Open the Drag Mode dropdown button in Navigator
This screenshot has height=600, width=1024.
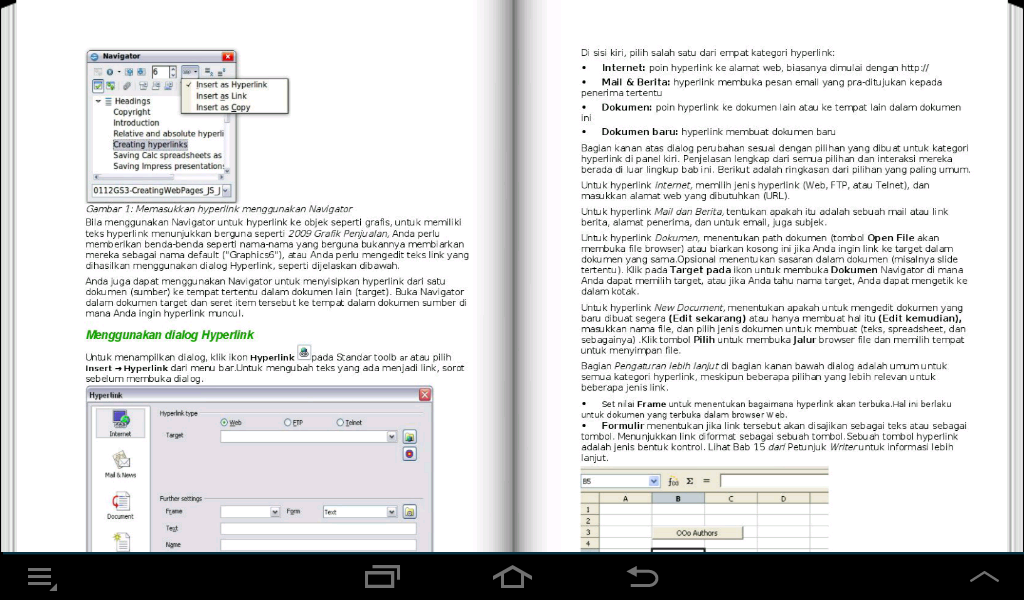(190, 72)
